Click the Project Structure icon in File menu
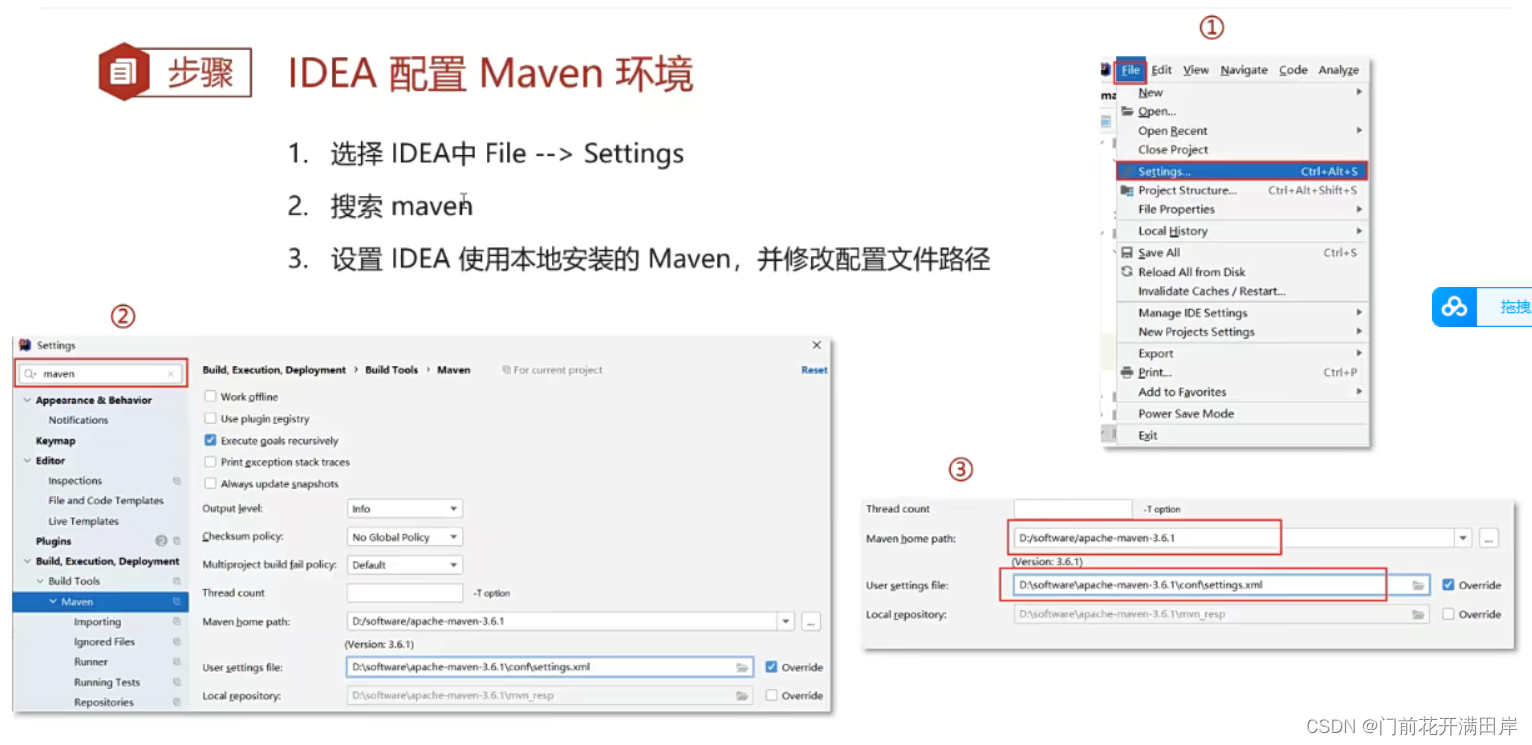 pyautogui.click(x=1127, y=190)
